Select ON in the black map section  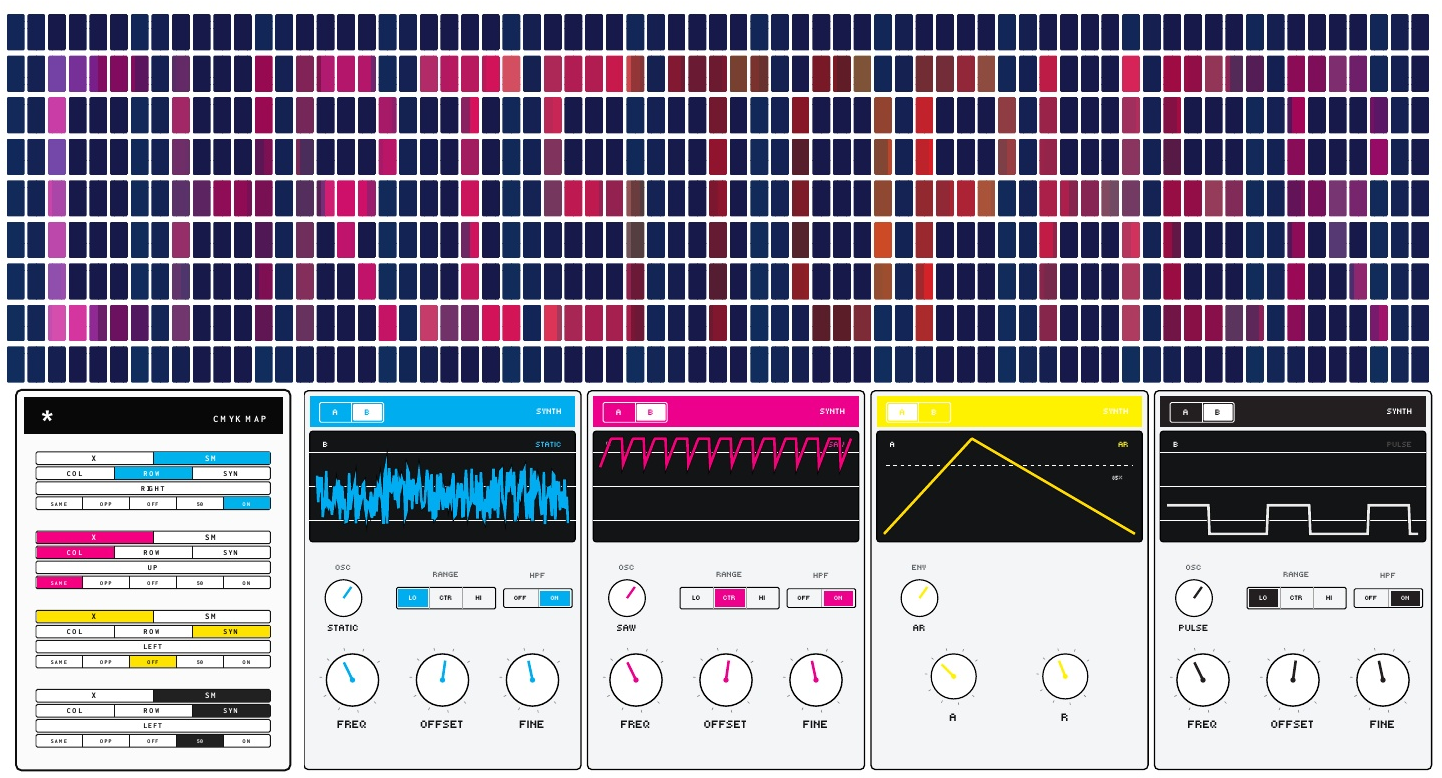[247, 740]
